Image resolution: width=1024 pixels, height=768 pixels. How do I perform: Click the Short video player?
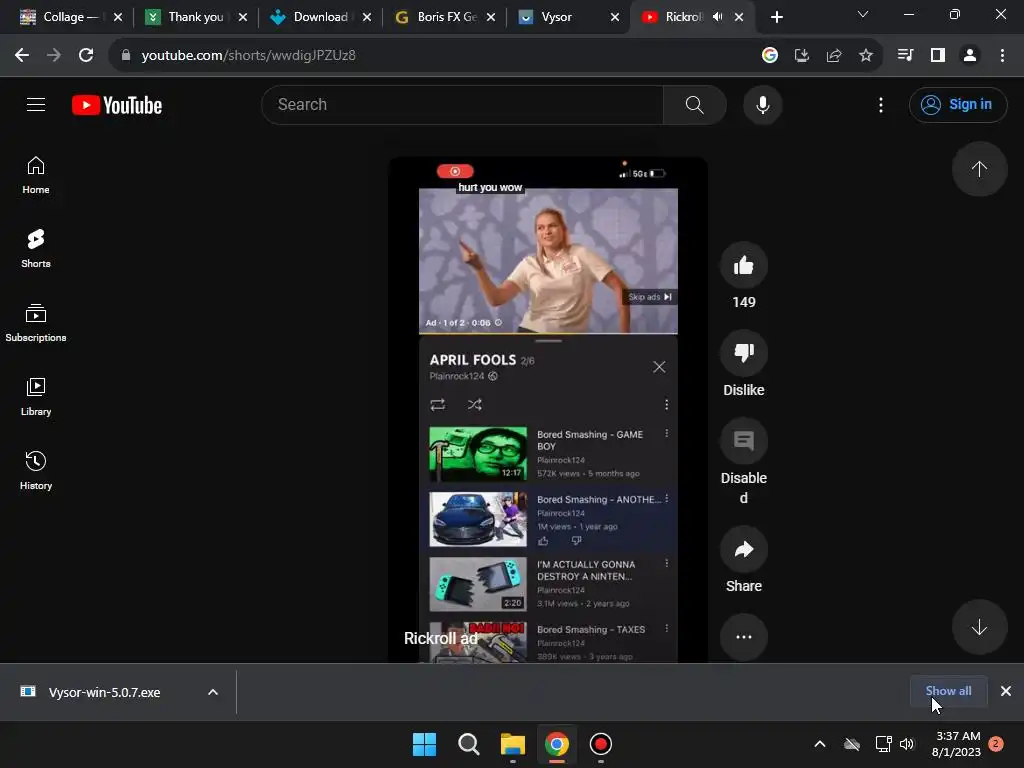[548, 410]
